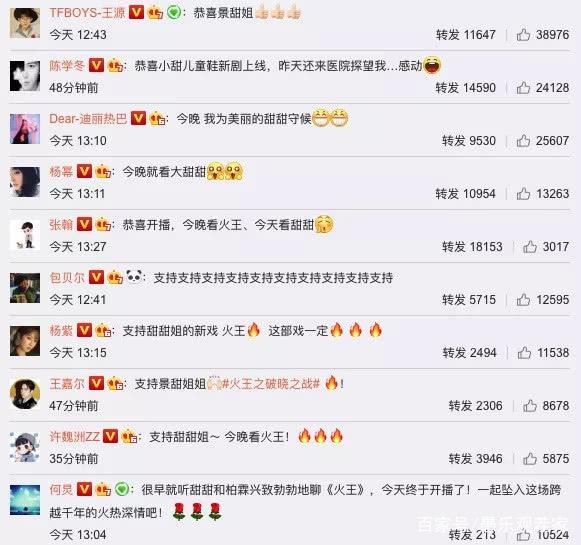581x545 pixels.
Task: Like 张翰's comment showing 3017 likes
Action: (529, 247)
